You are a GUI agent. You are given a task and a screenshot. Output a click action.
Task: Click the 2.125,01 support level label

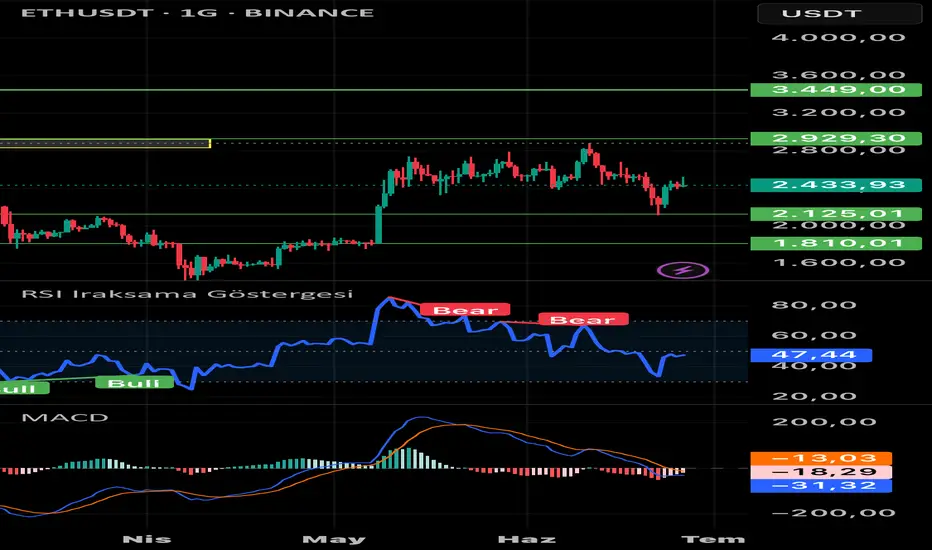(836, 213)
